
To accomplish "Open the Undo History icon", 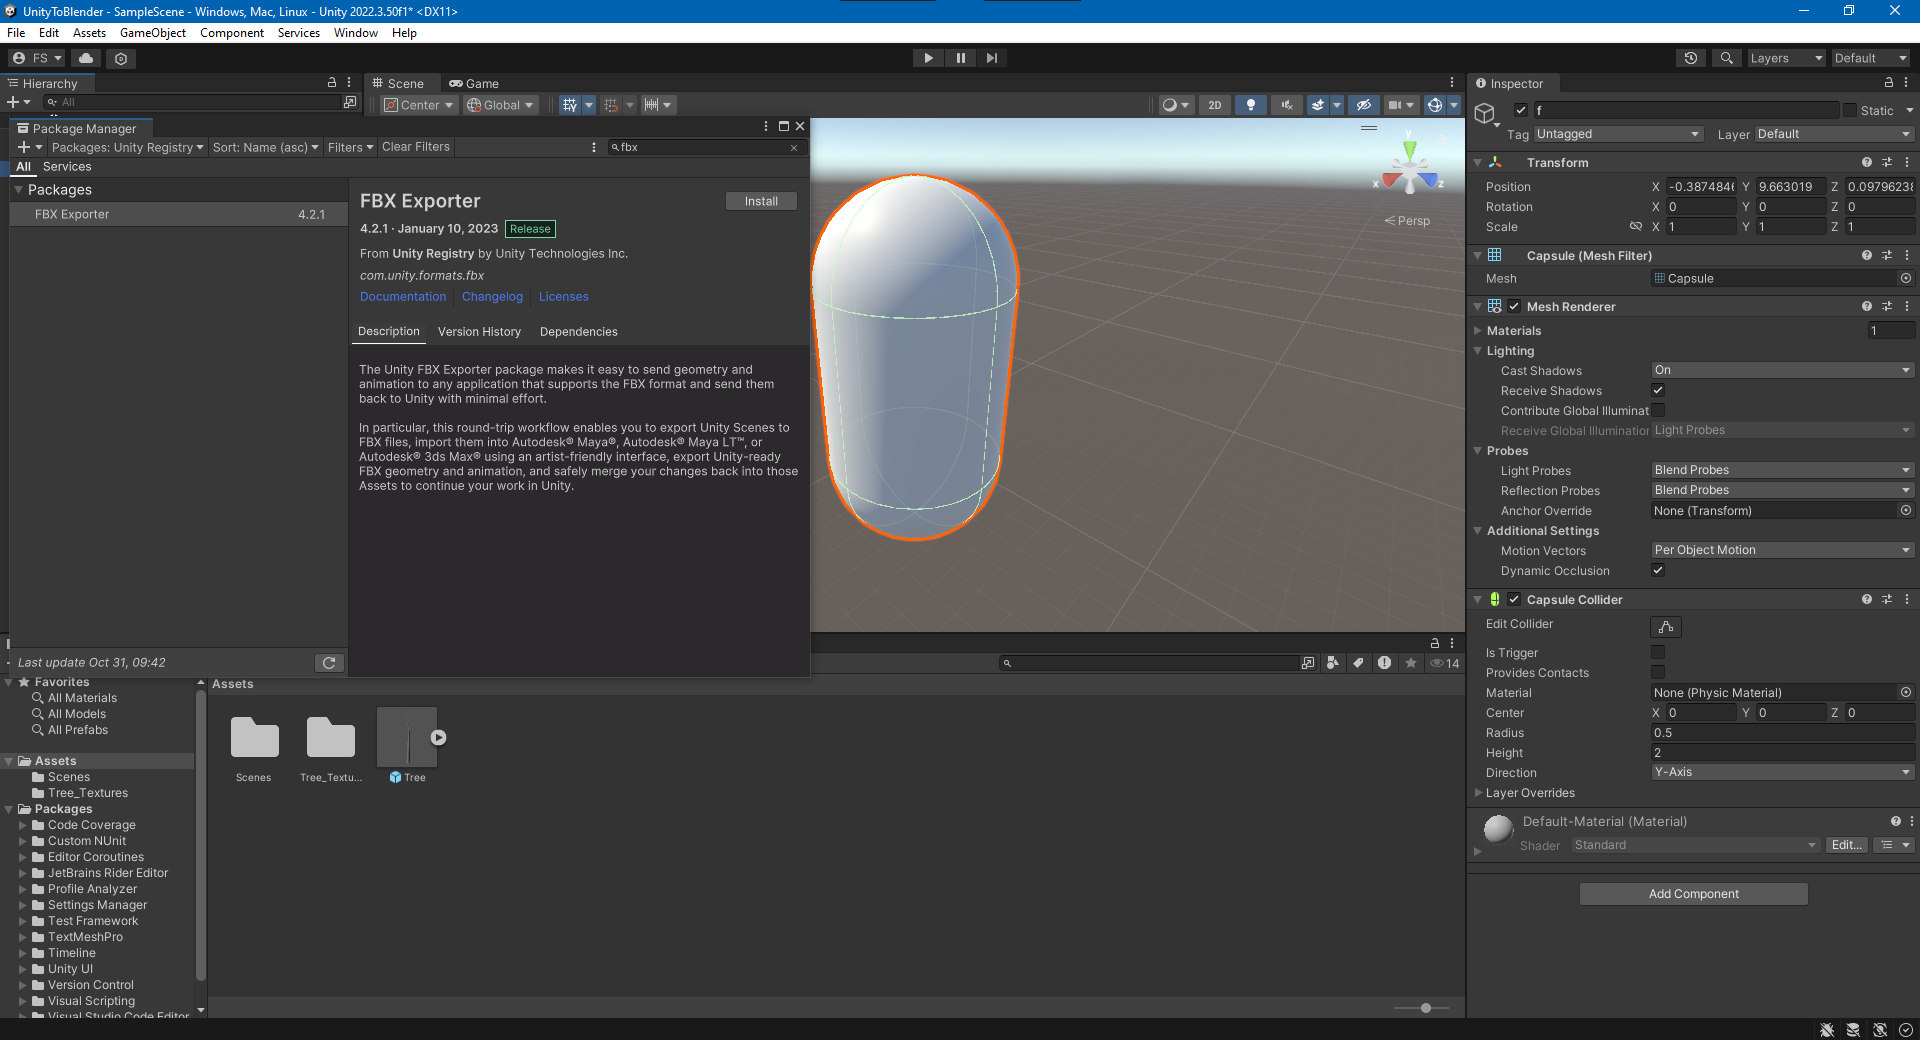I will coord(1691,58).
